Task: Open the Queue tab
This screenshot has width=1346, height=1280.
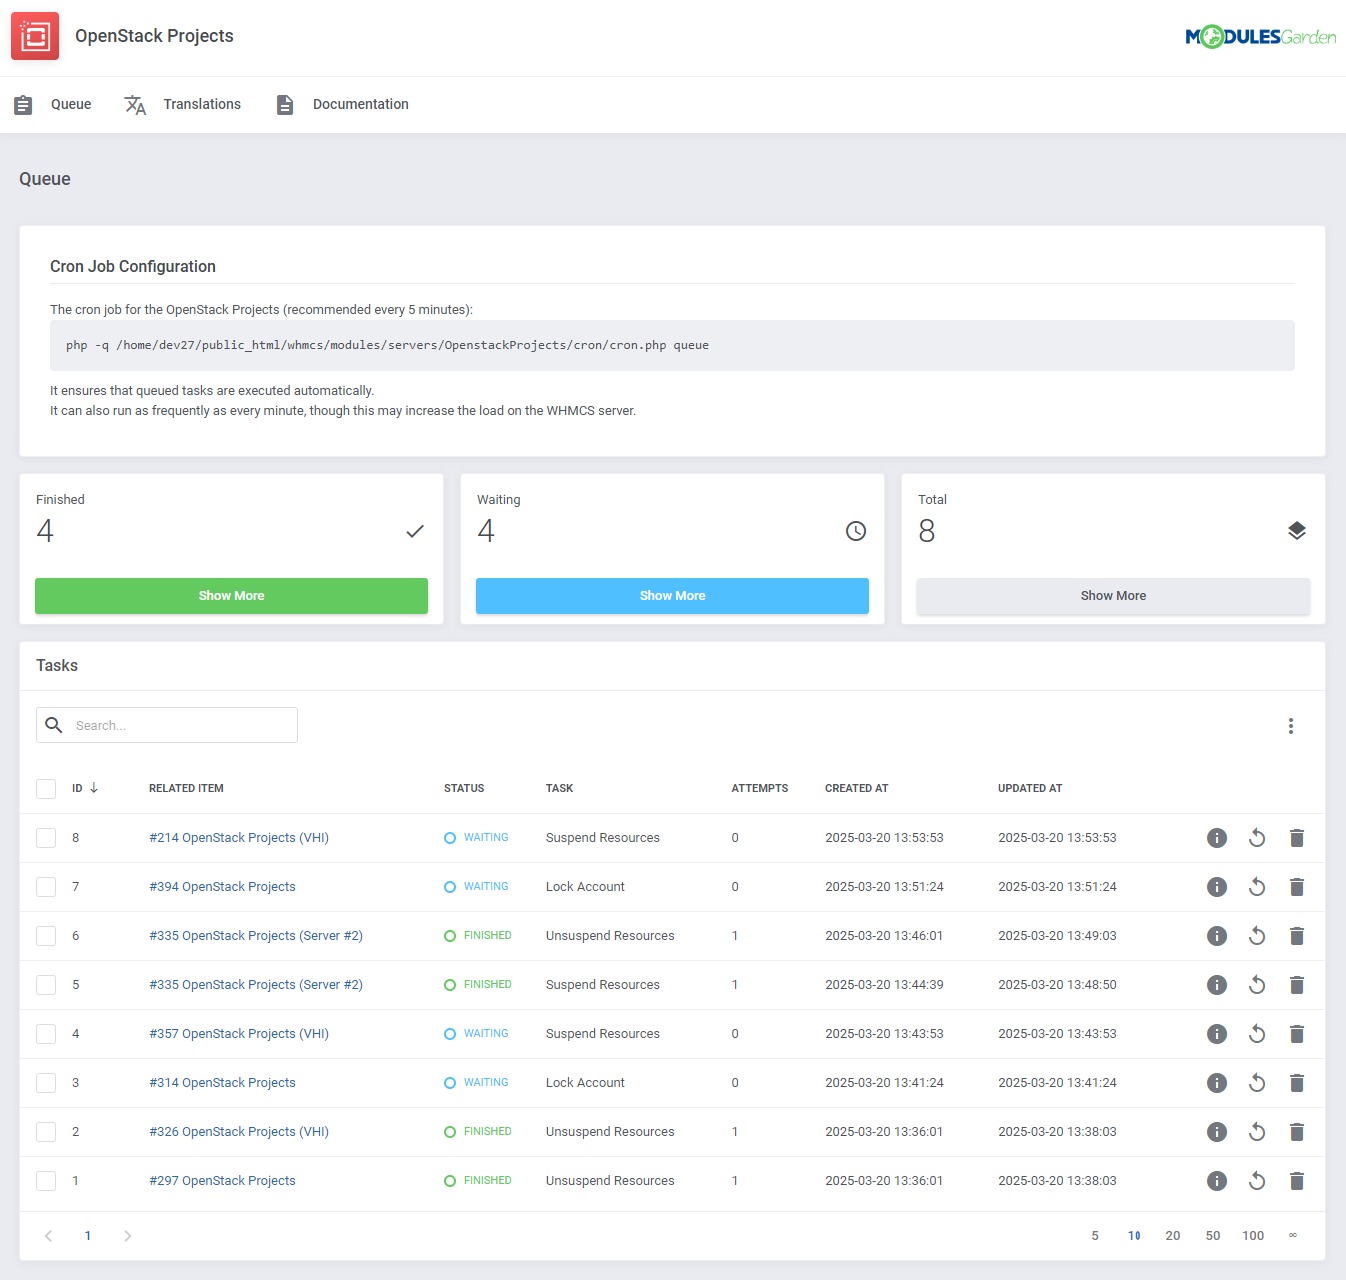Action: coord(52,104)
